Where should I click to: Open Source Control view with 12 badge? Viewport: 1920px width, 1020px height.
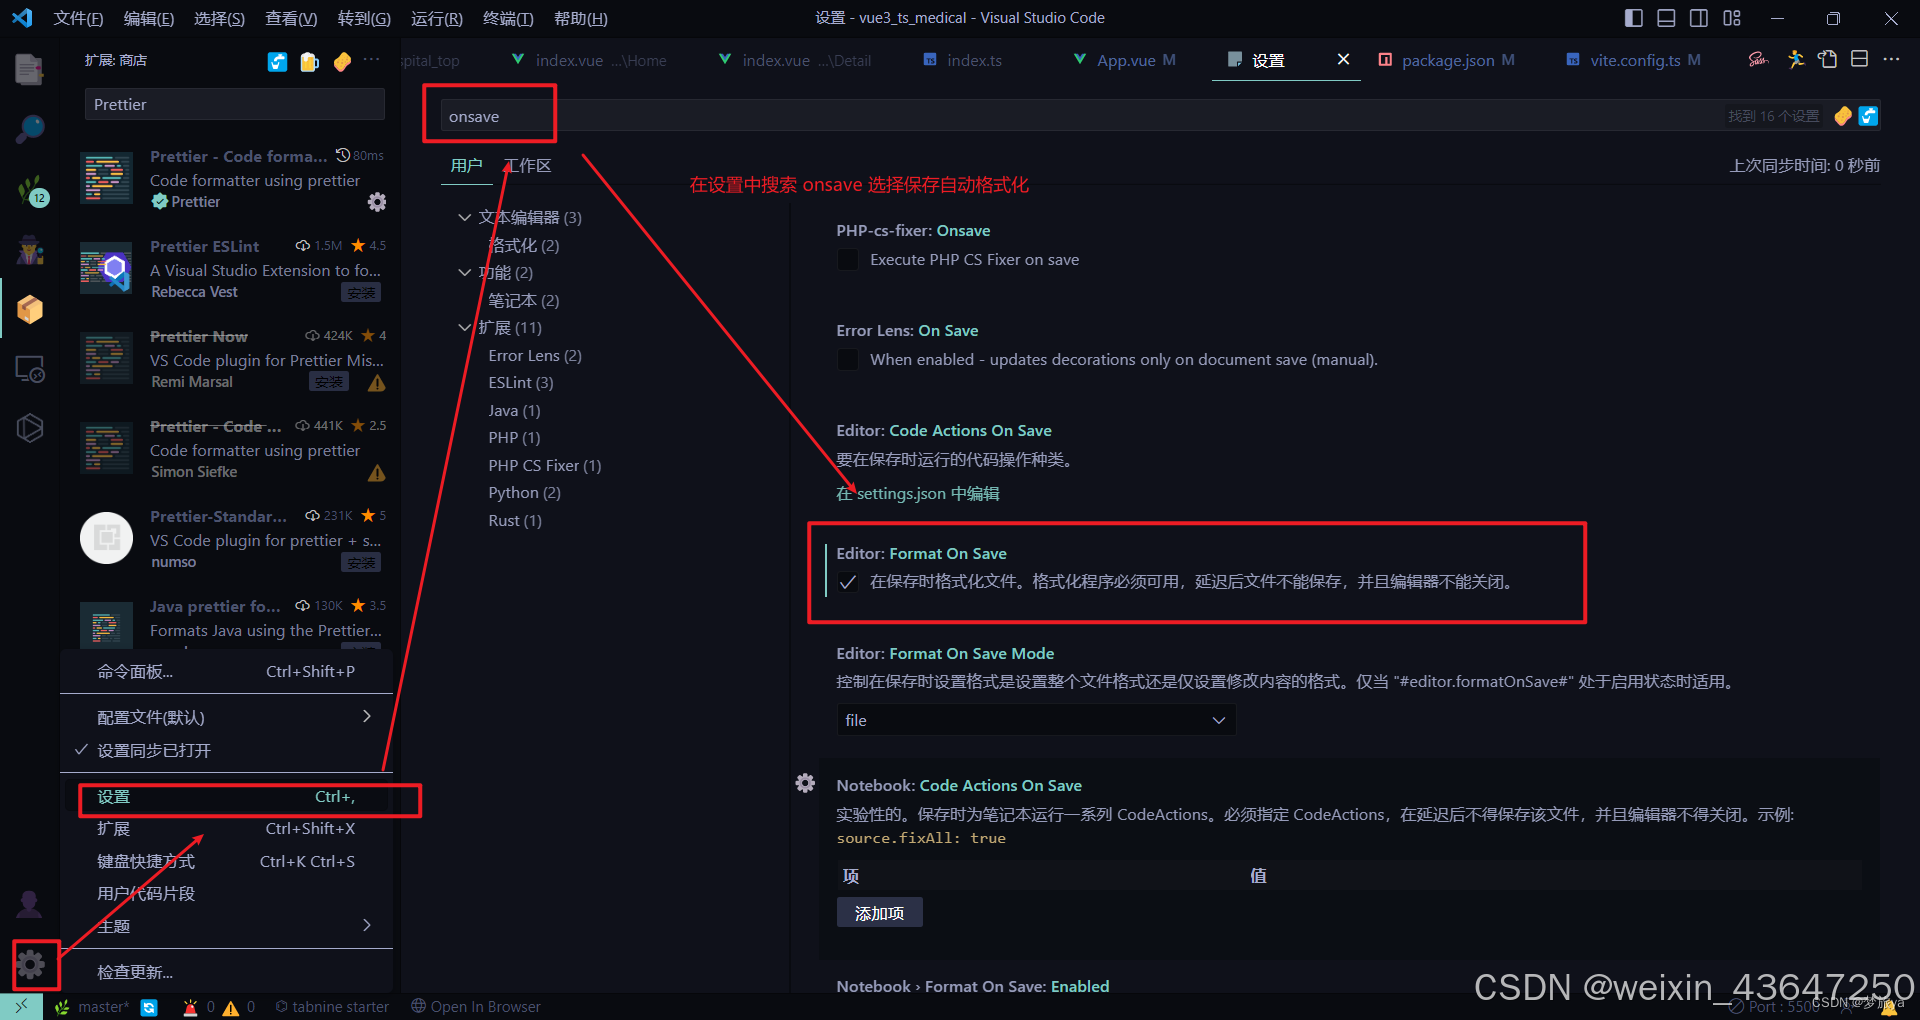pyautogui.click(x=31, y=190)
